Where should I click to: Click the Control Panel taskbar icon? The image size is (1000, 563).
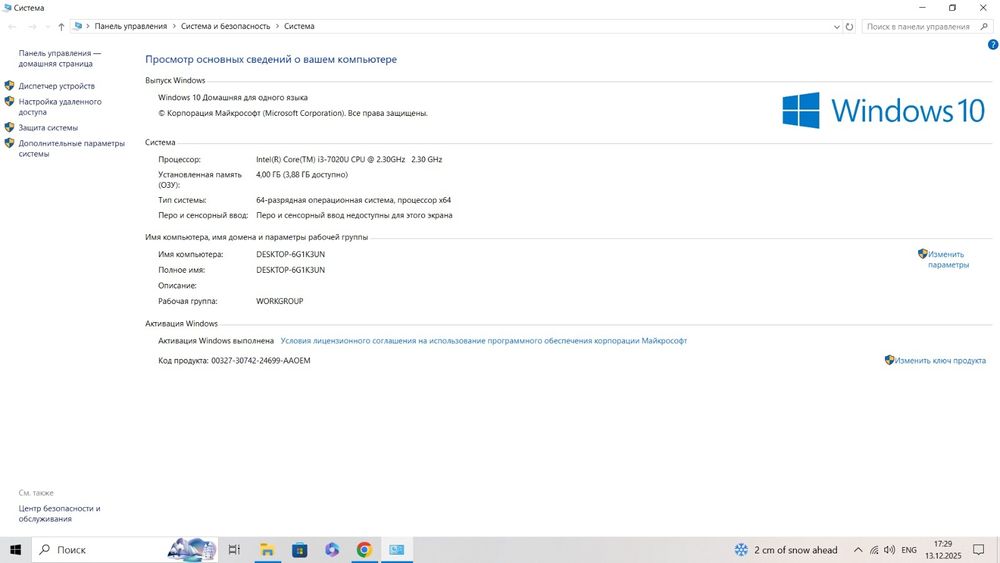coord(397,550)
